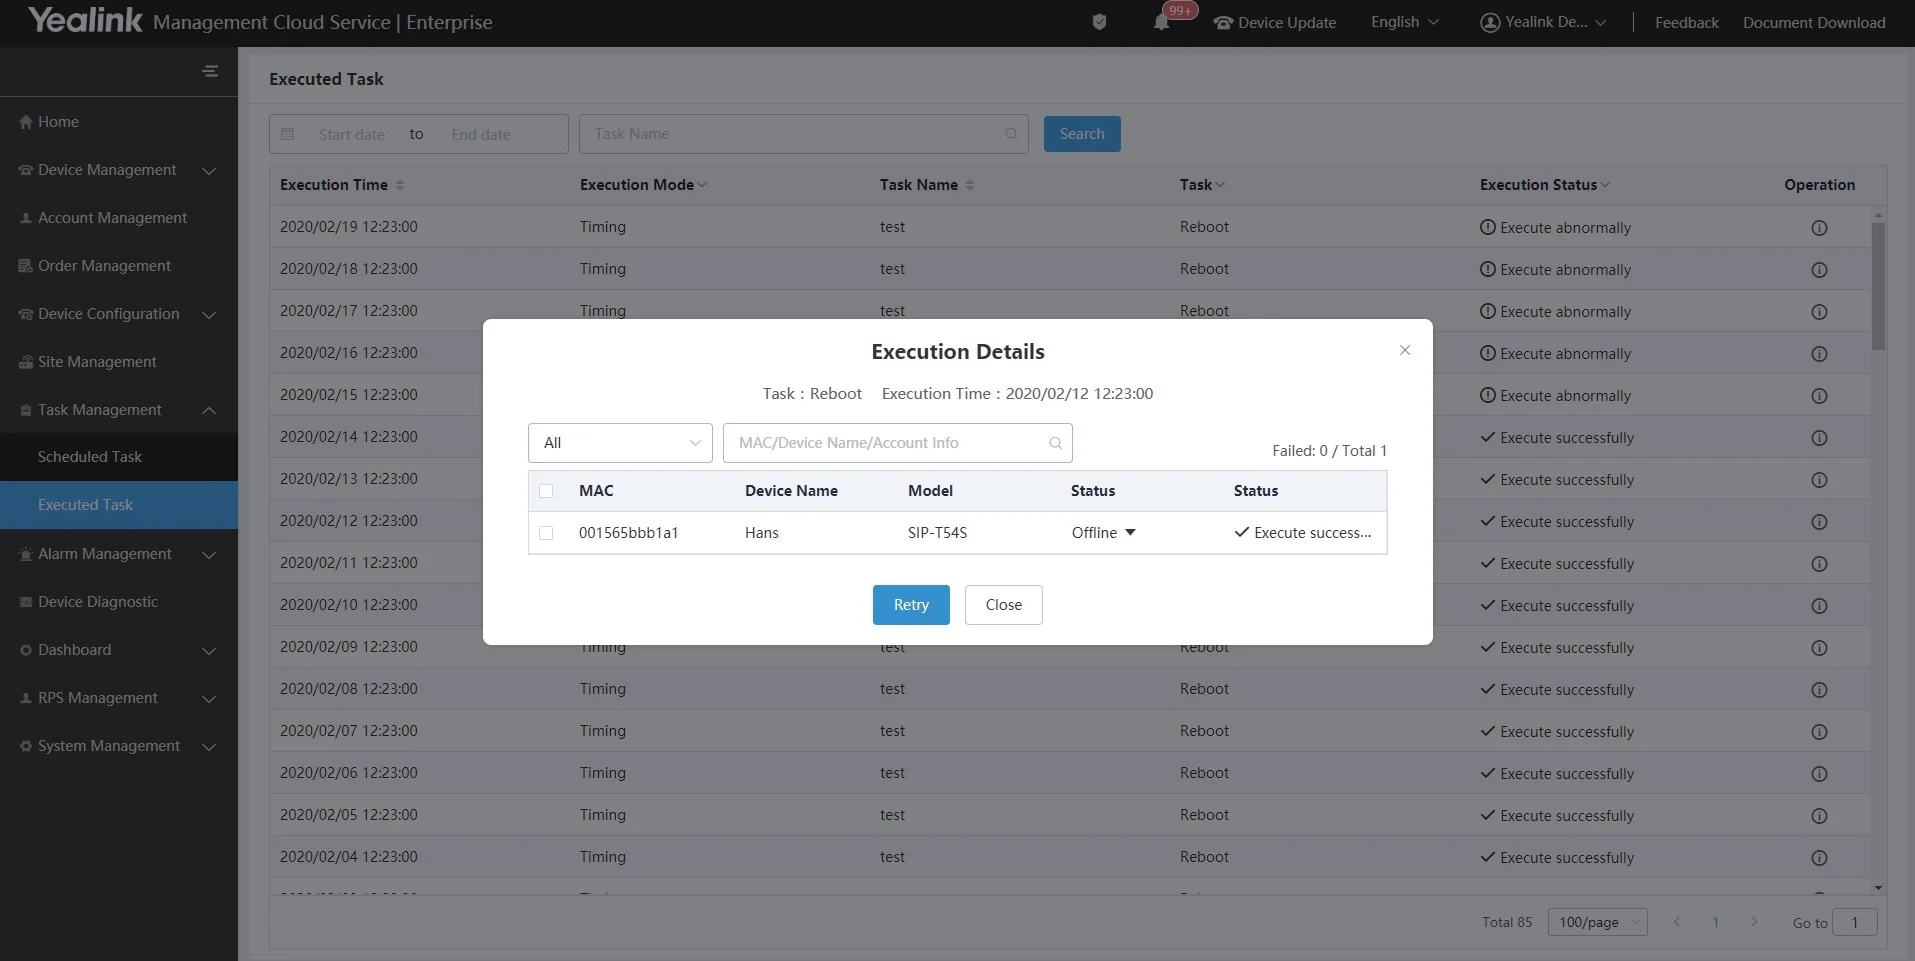Open Scheduled Task in sidebar
The height and width of the screenshot is (961, 1915).
click(x=90, y=457)
